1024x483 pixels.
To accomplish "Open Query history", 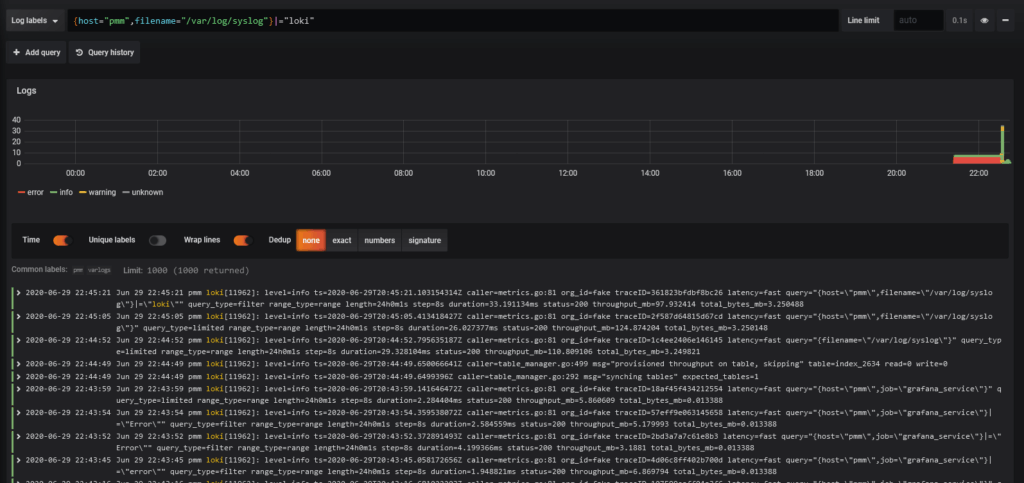I will tap(105, 52).
